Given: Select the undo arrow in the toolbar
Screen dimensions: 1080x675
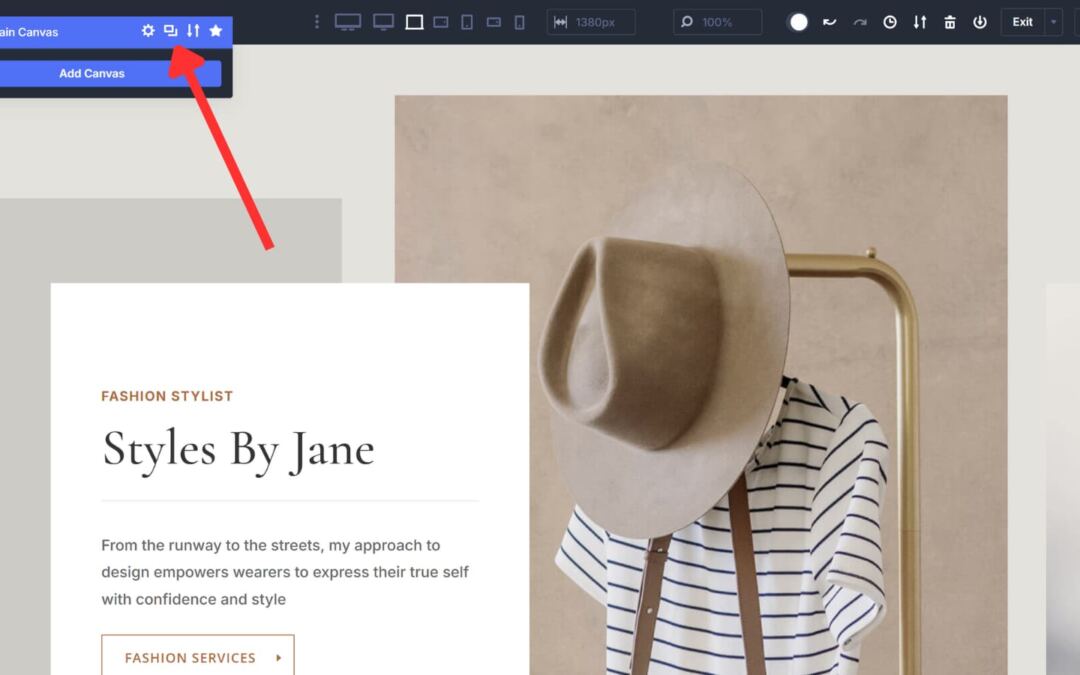Looking at the screenshot, I should coord(828,22).
